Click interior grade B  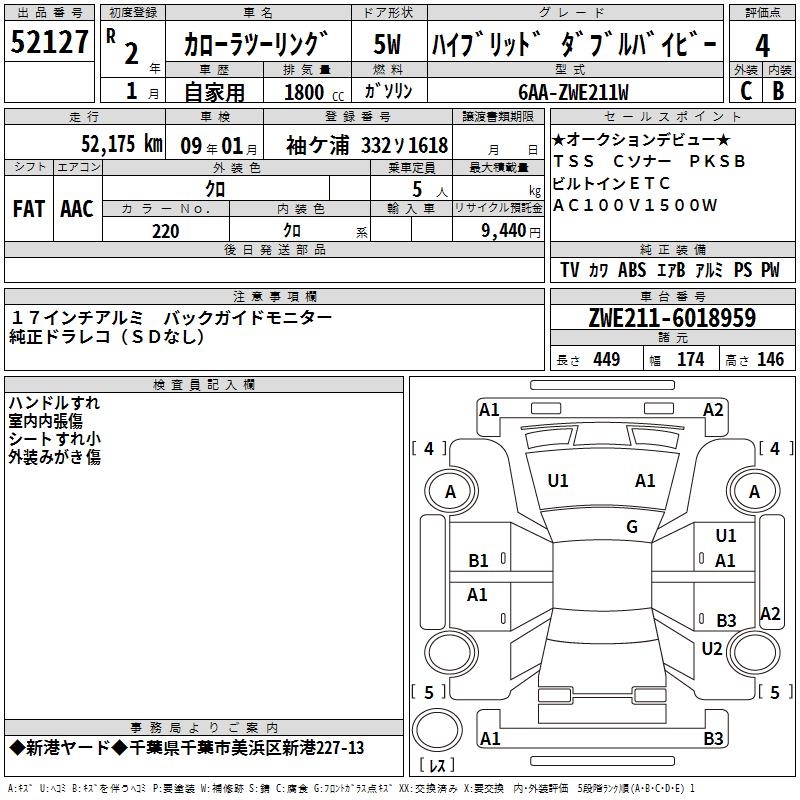tap(778, 91)
